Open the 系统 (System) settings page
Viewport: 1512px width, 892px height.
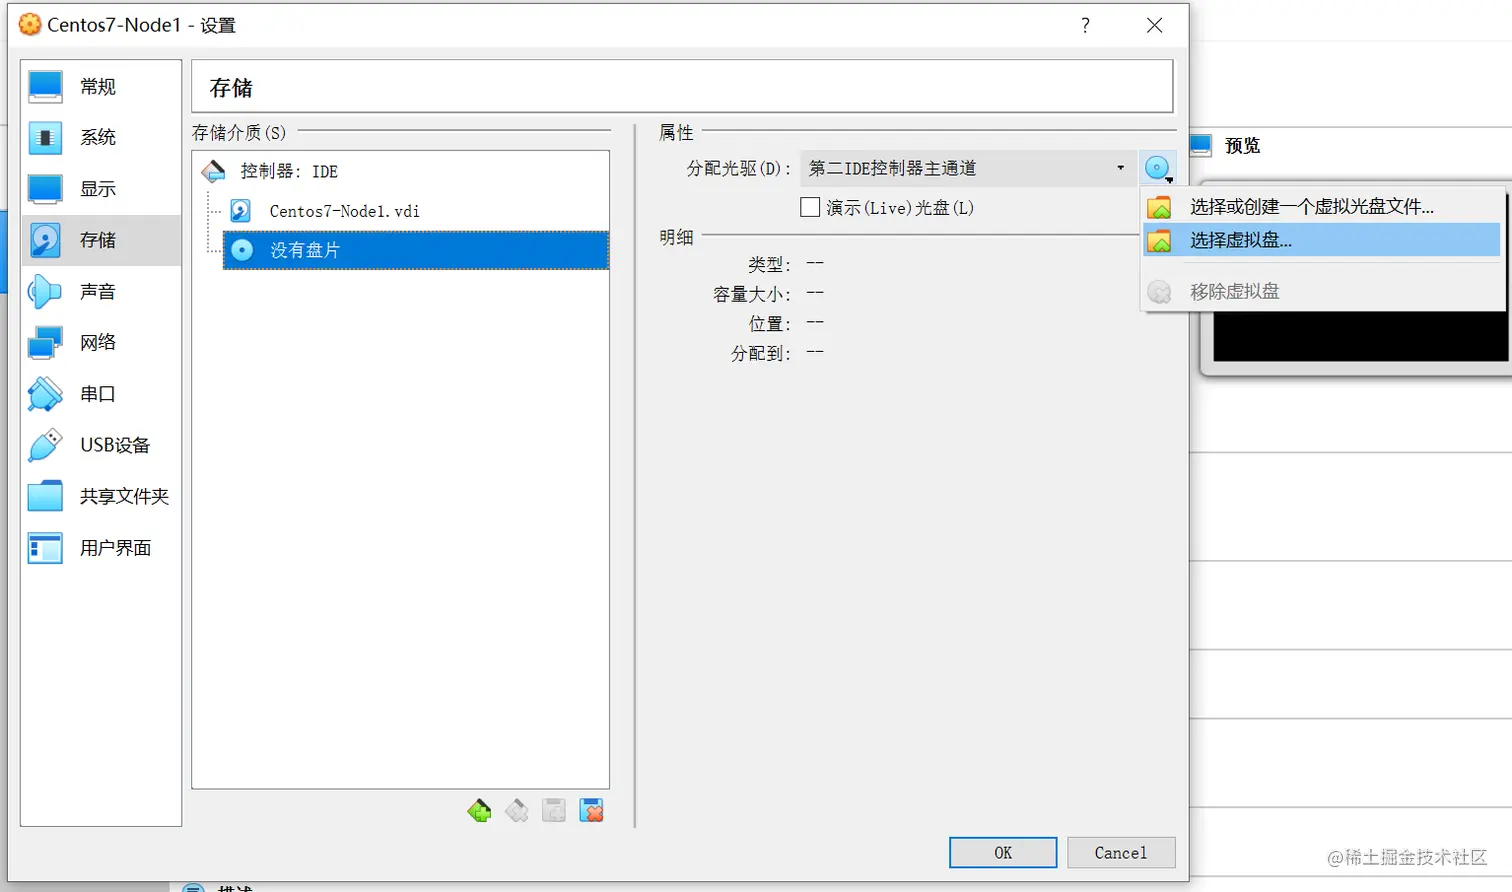coord(100,137)
